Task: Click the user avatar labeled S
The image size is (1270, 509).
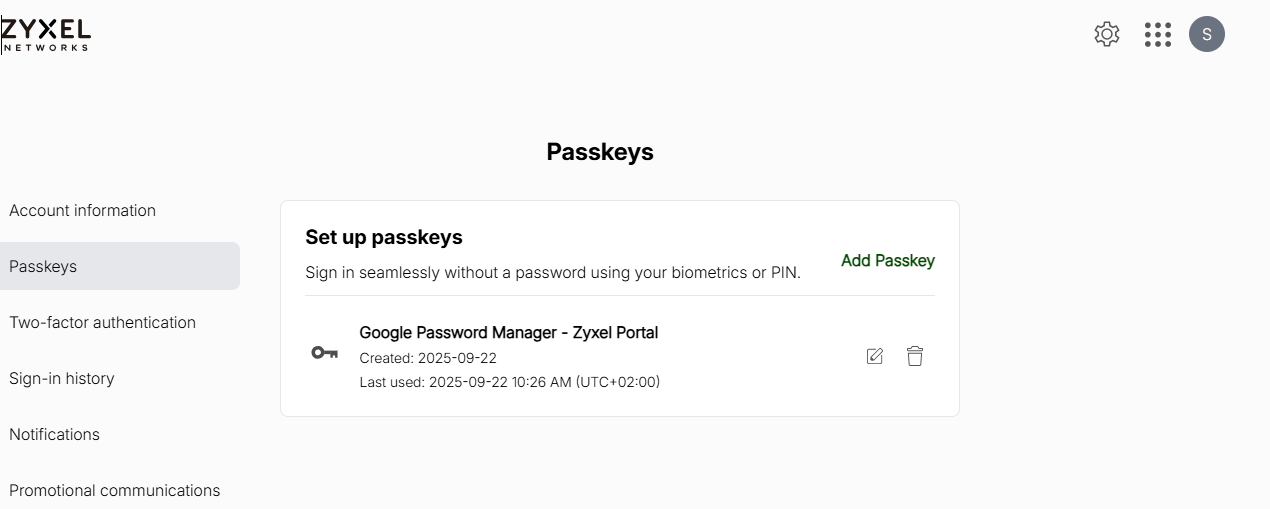Action: [1207, 34]
